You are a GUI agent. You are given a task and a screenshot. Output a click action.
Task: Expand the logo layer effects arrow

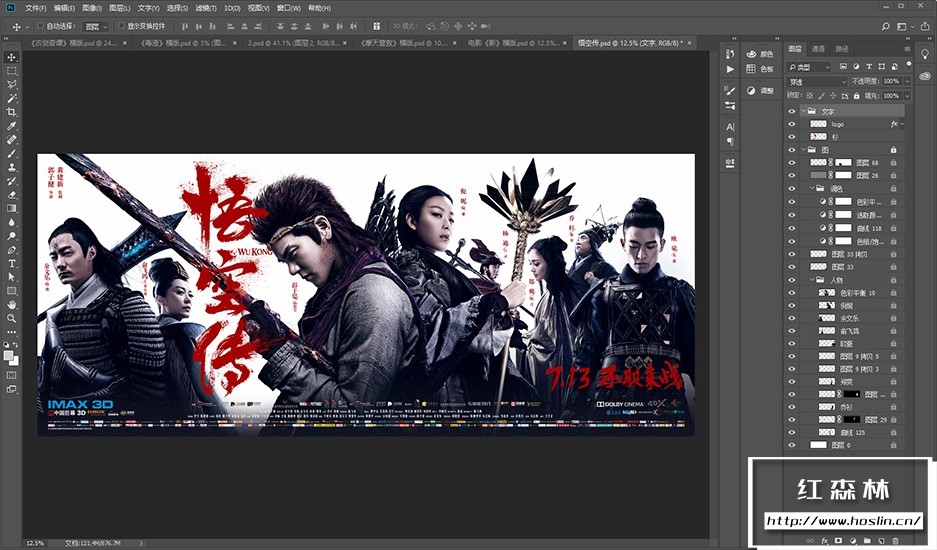[902, 124]
